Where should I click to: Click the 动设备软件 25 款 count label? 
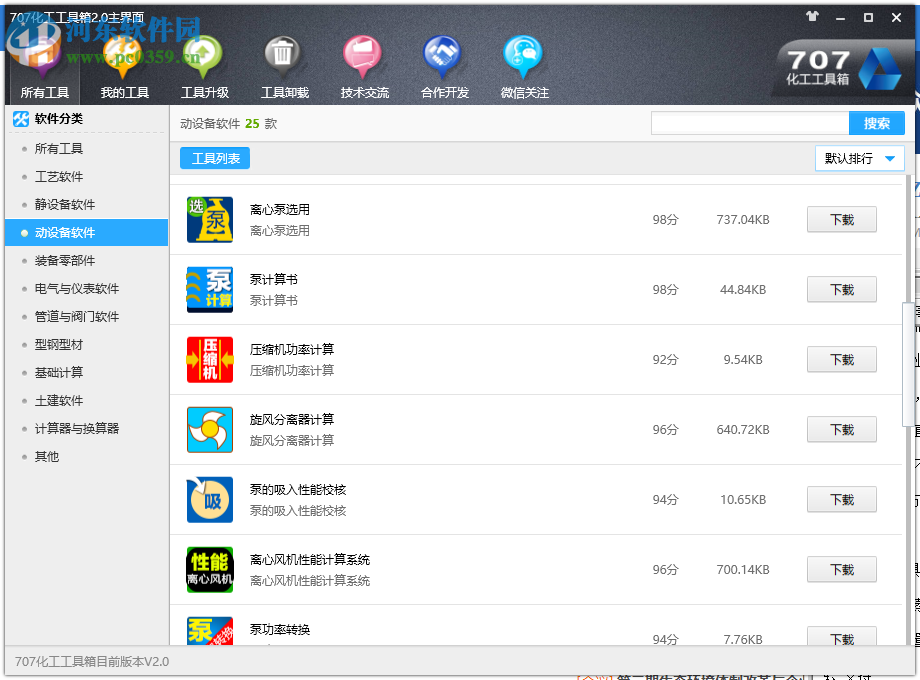coord(228,124)
